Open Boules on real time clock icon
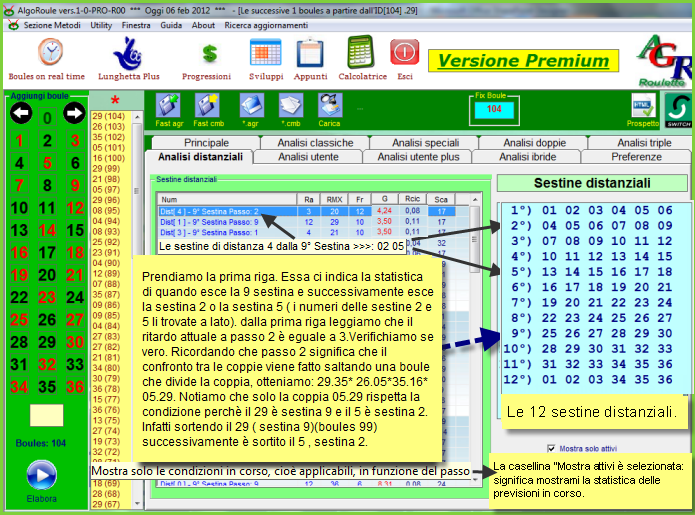This screenshot has width=695, height=515. 51,52
